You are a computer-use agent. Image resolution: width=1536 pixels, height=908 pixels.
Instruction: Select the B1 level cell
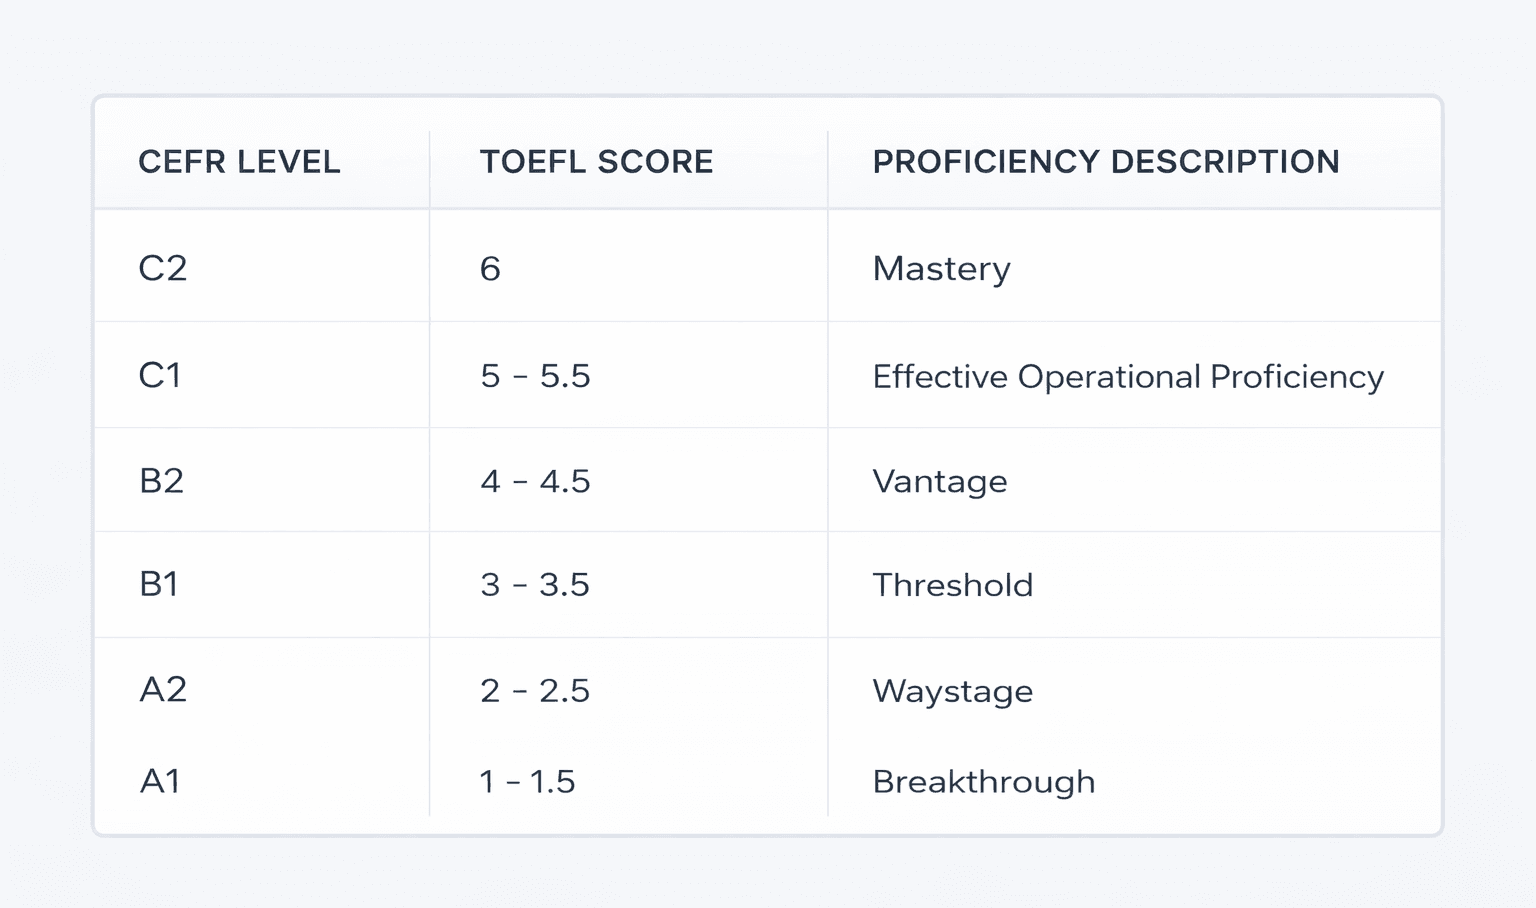coord(159,584)
